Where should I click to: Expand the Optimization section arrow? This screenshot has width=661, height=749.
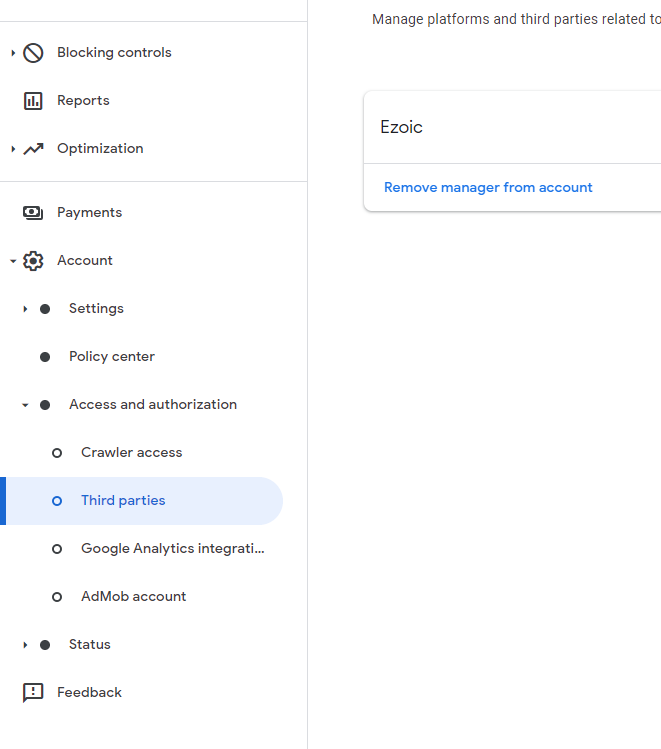coord(13,149)
